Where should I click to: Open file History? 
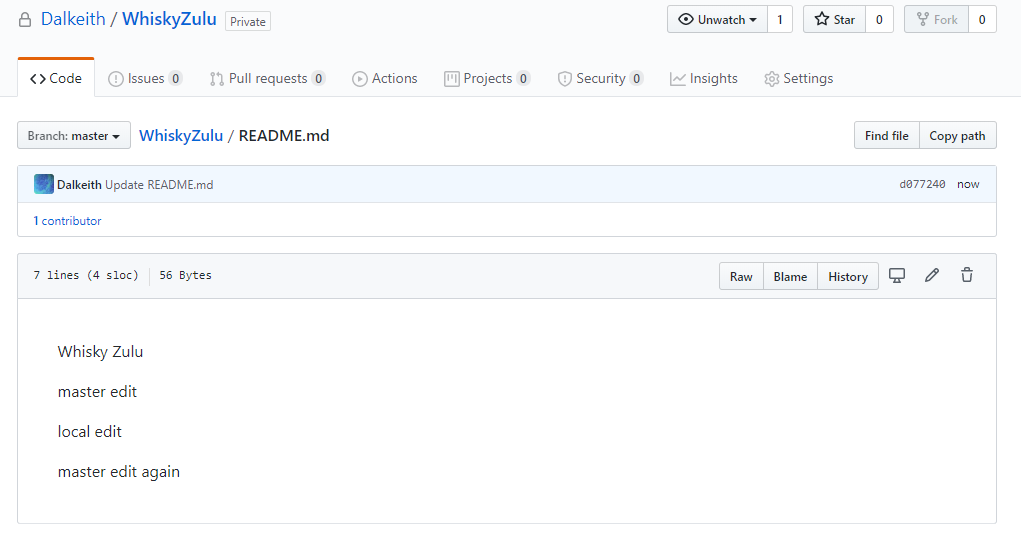click(x=848, y=276)
